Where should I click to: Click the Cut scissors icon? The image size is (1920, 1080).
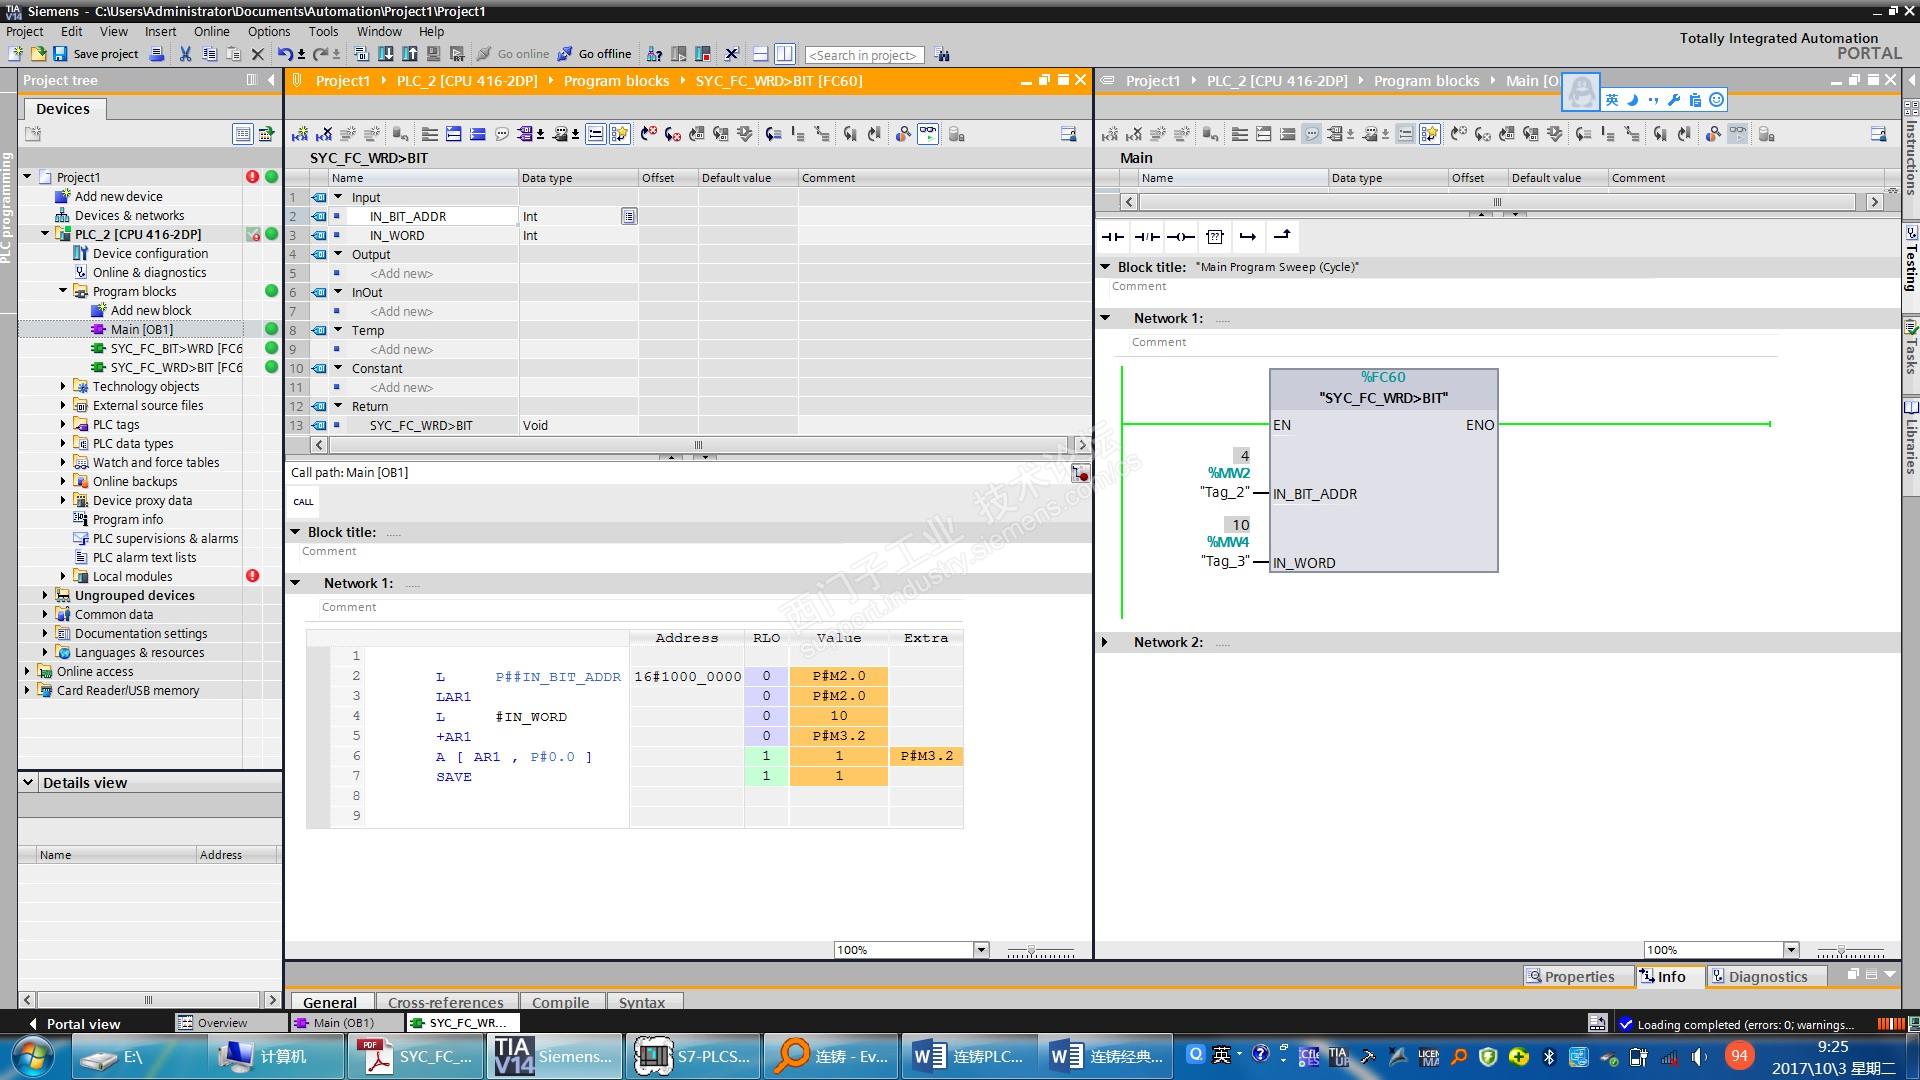point(185,54)
